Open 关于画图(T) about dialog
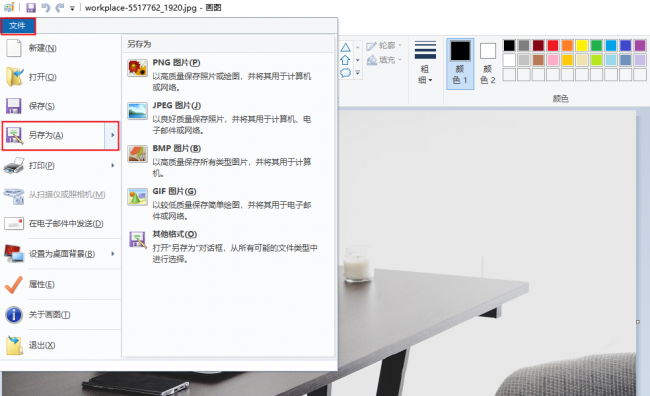The height and width of the screenshot is (396, 650). pos(61,315)
